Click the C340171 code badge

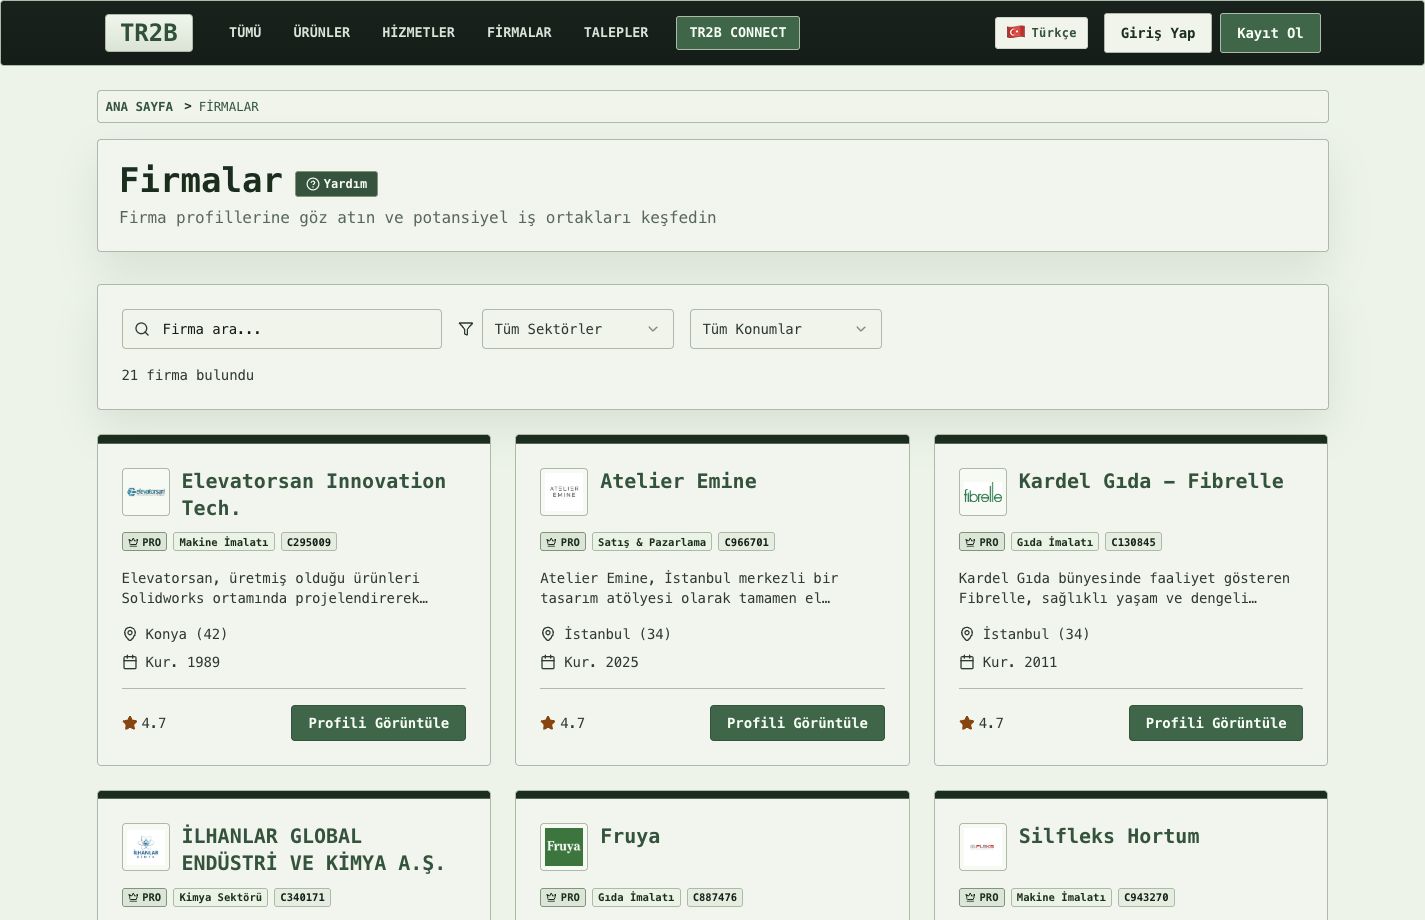303,897
